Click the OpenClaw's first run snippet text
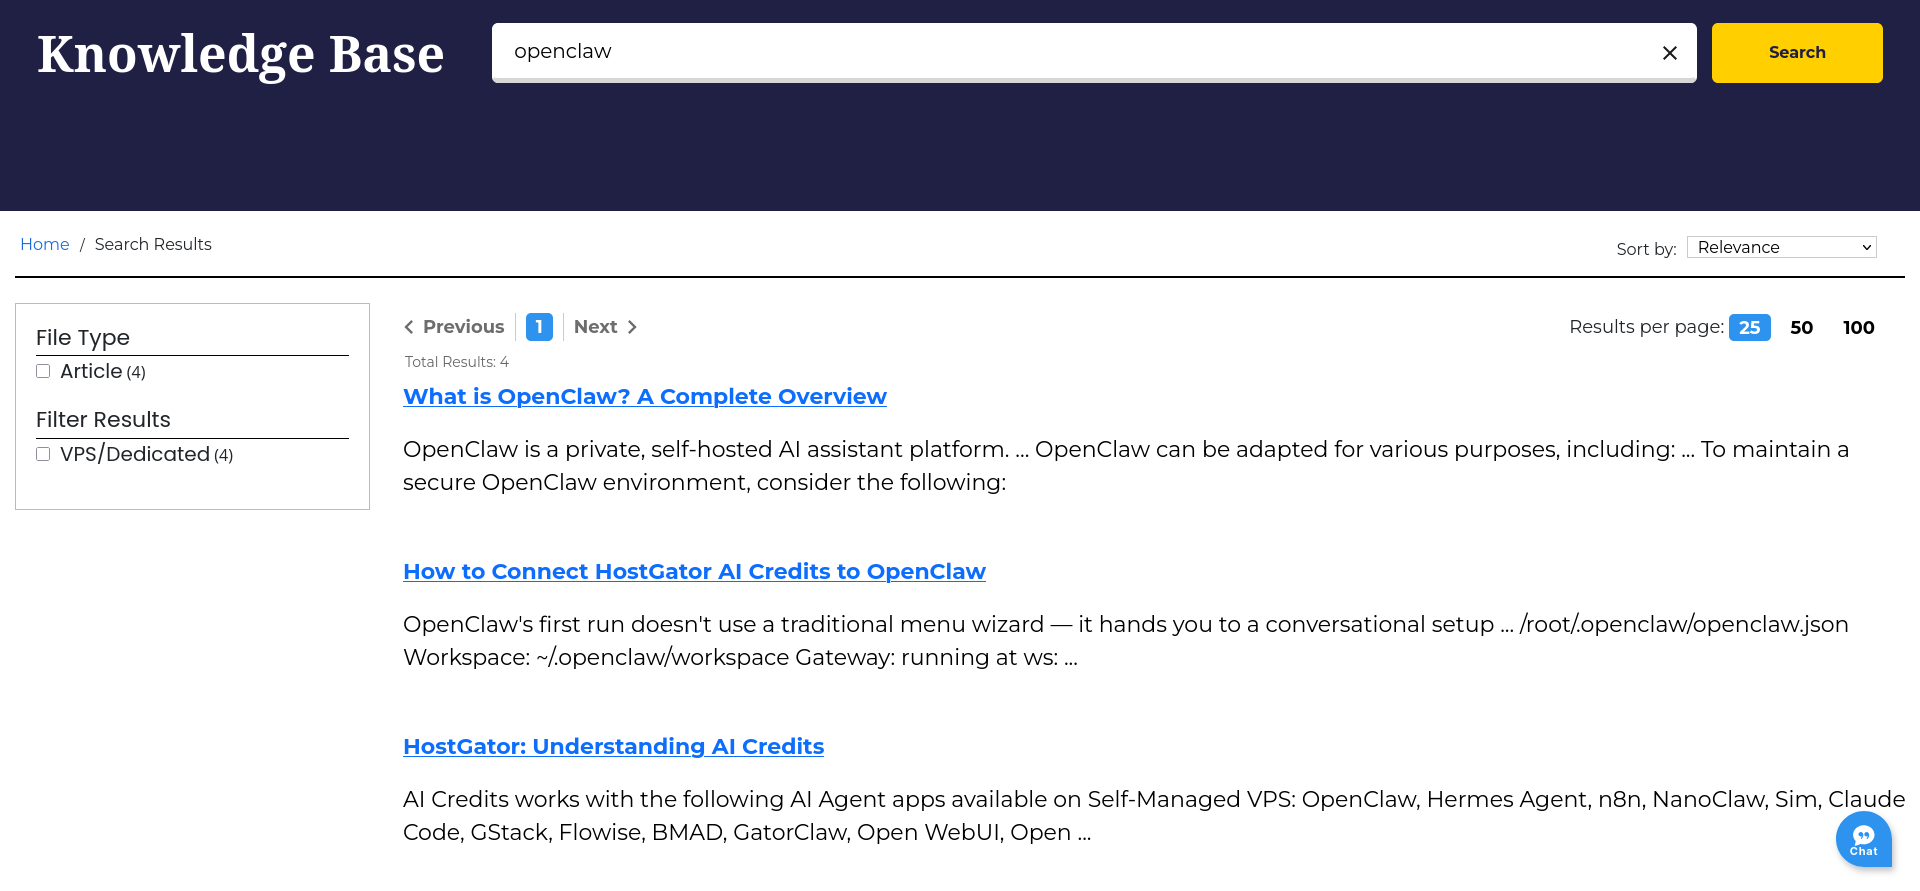The height and width of the screenshot is (891, 1920). (1126, 641)
